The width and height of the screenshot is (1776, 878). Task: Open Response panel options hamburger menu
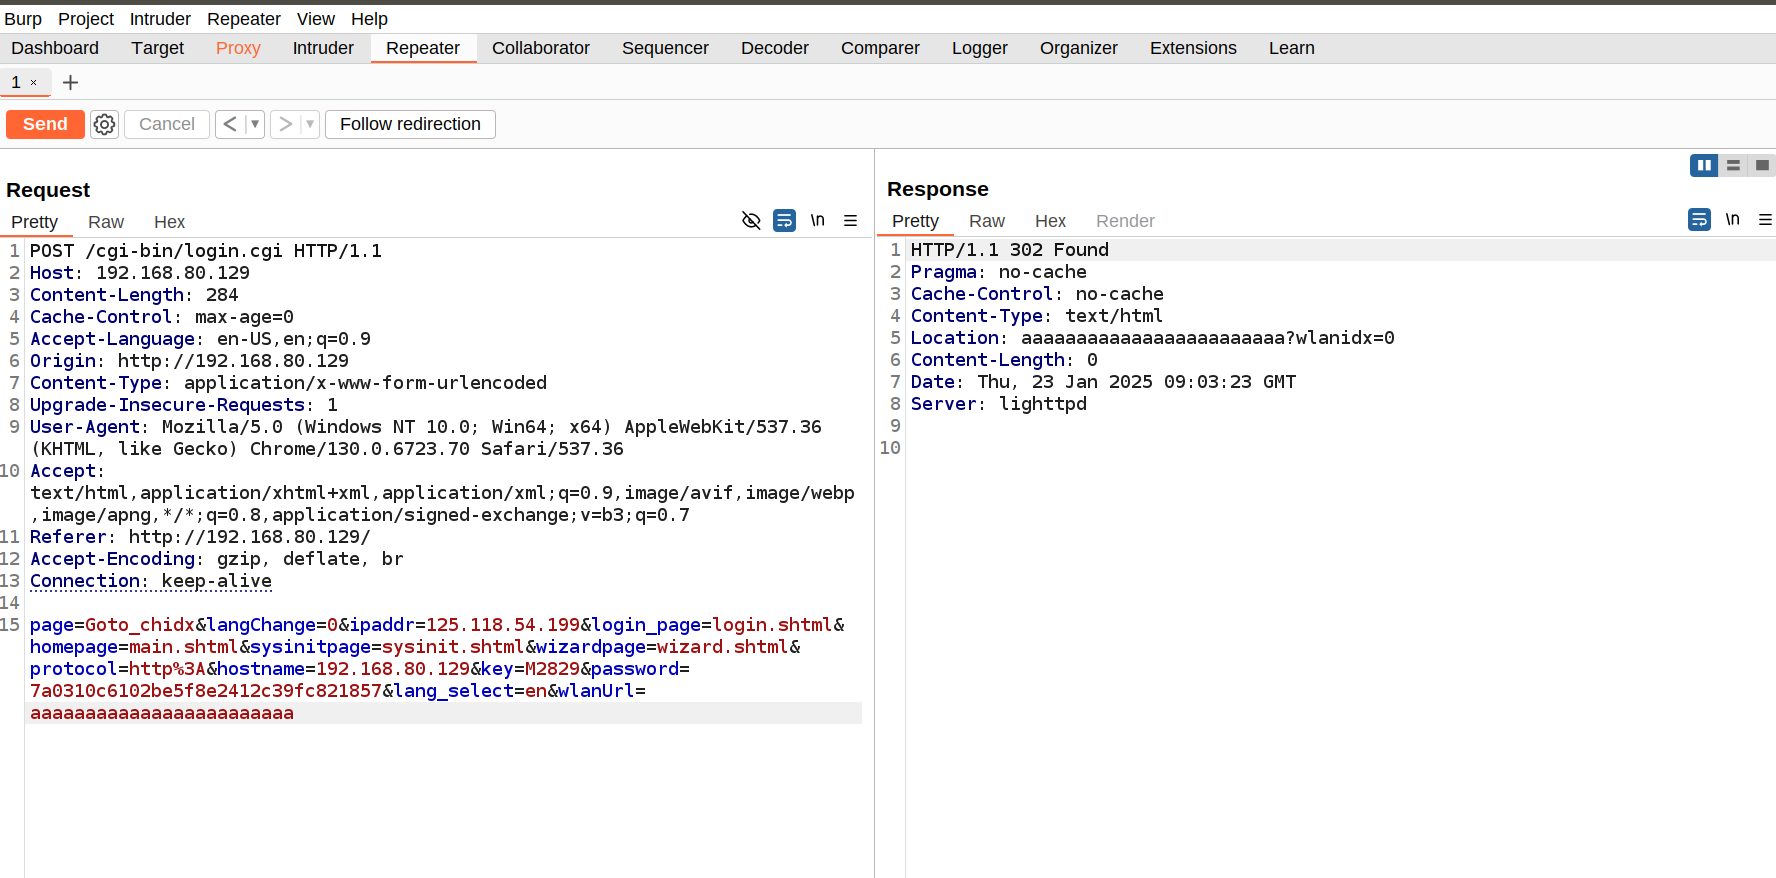pyautogui.click(x=1765, y=219)
